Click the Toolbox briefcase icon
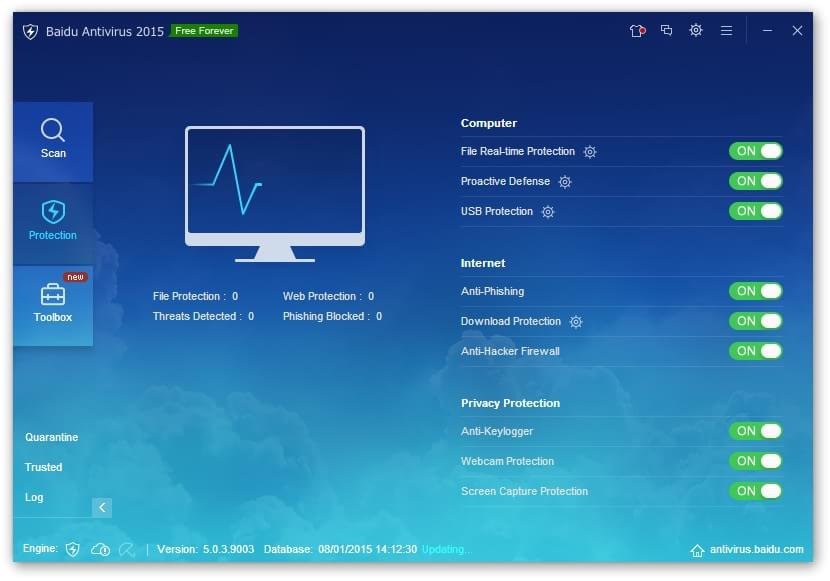Screen dimensions: 830x581 53,295
